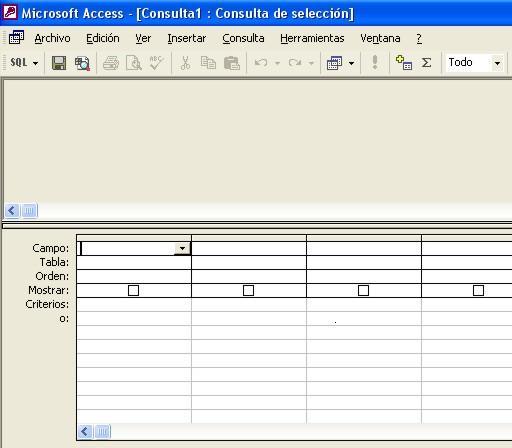512x448 pixels.
Task: Expand the SQL view dropdown arrow
Action: 35,63
